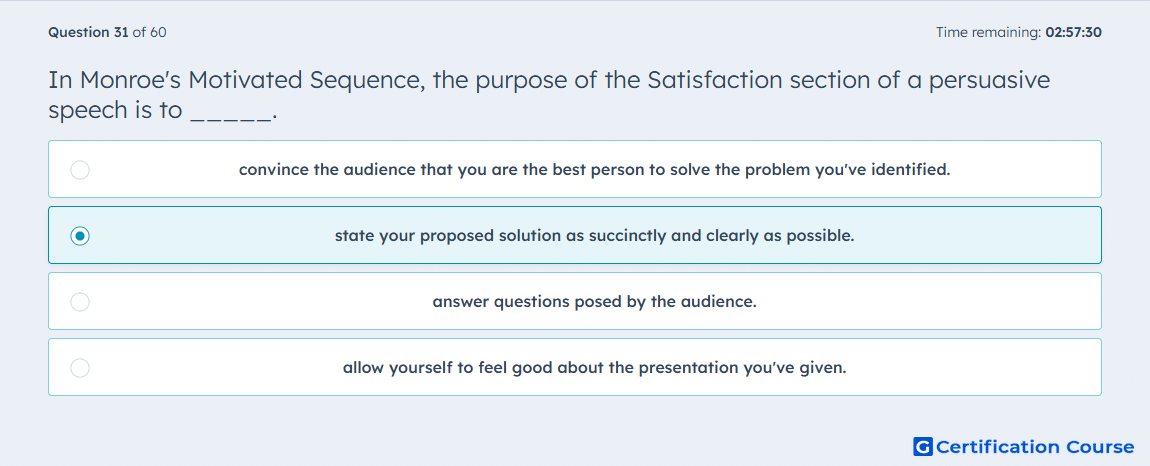Pick answer text 'answer questions posed by the audience'
Screen dimensions: 1150x466
(594, 302)
